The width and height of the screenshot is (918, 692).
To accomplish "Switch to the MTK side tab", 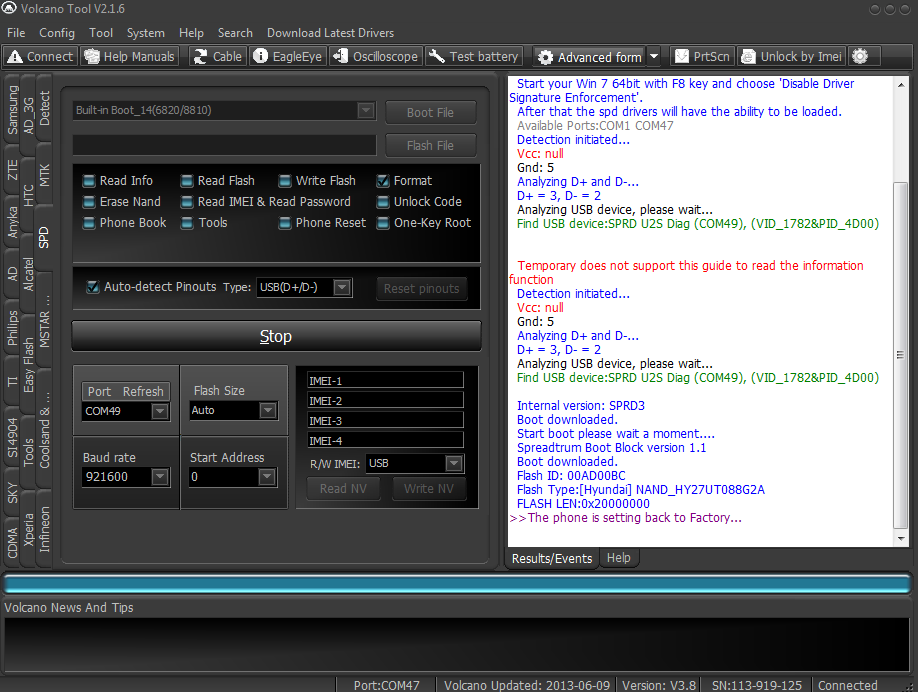I will pos(44,175).
